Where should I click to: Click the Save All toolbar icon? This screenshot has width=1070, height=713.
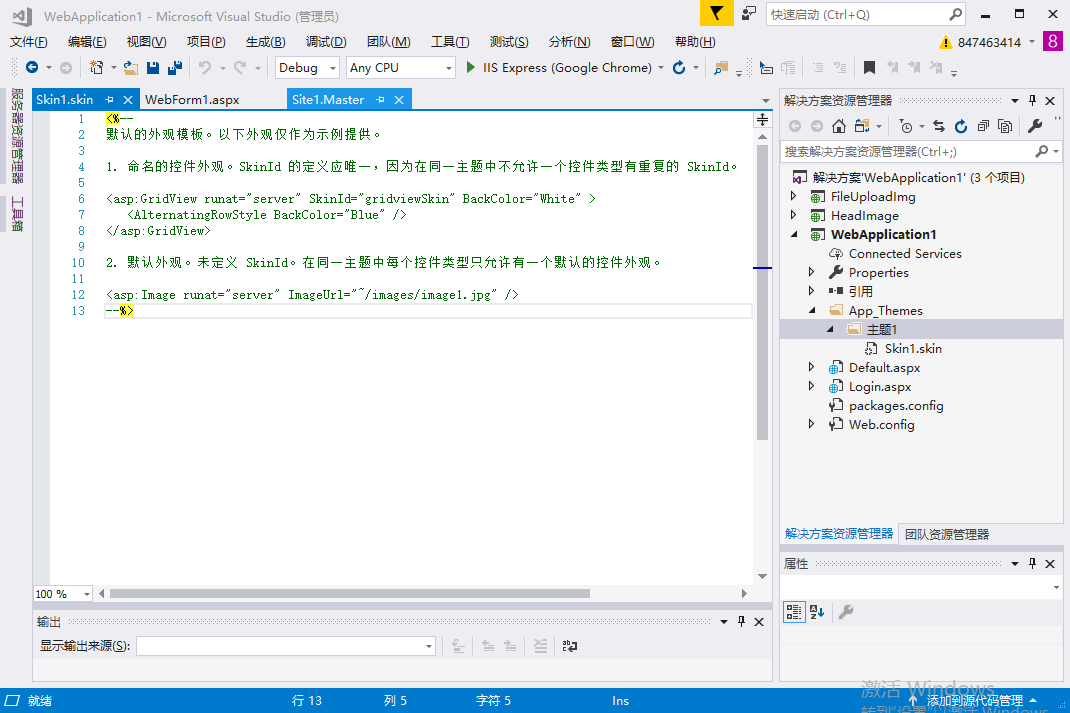[x=175, y=68]
